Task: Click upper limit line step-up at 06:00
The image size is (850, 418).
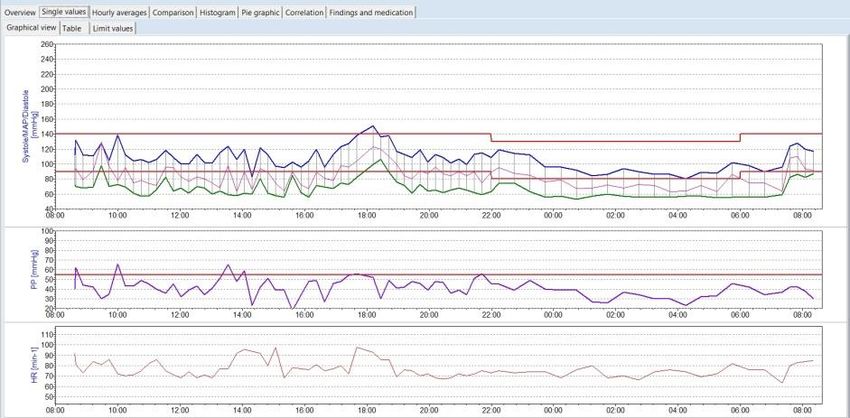Action: (740, 137)
